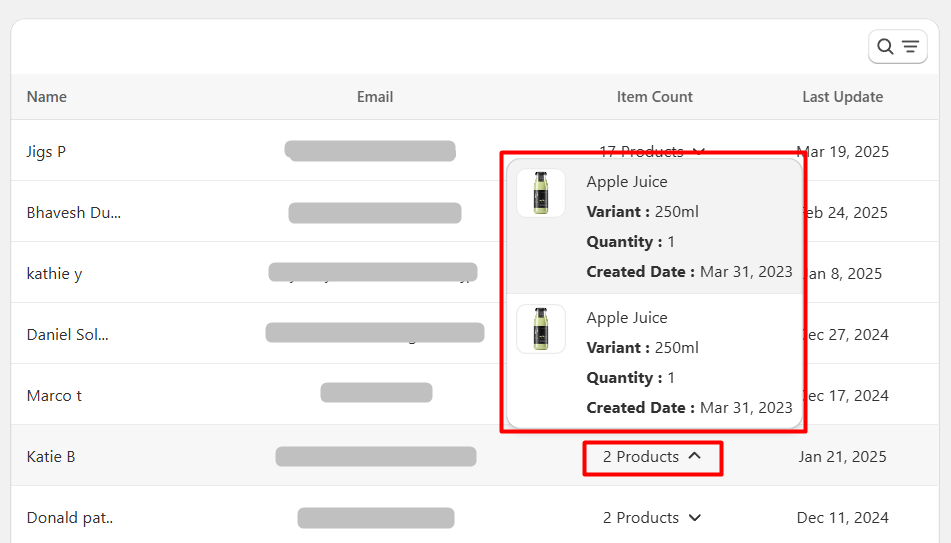951x543 pixels.
Task: Click the second Apple Juice bottle thumbnail
Action: pyautogui.click(x=541, y=329)
